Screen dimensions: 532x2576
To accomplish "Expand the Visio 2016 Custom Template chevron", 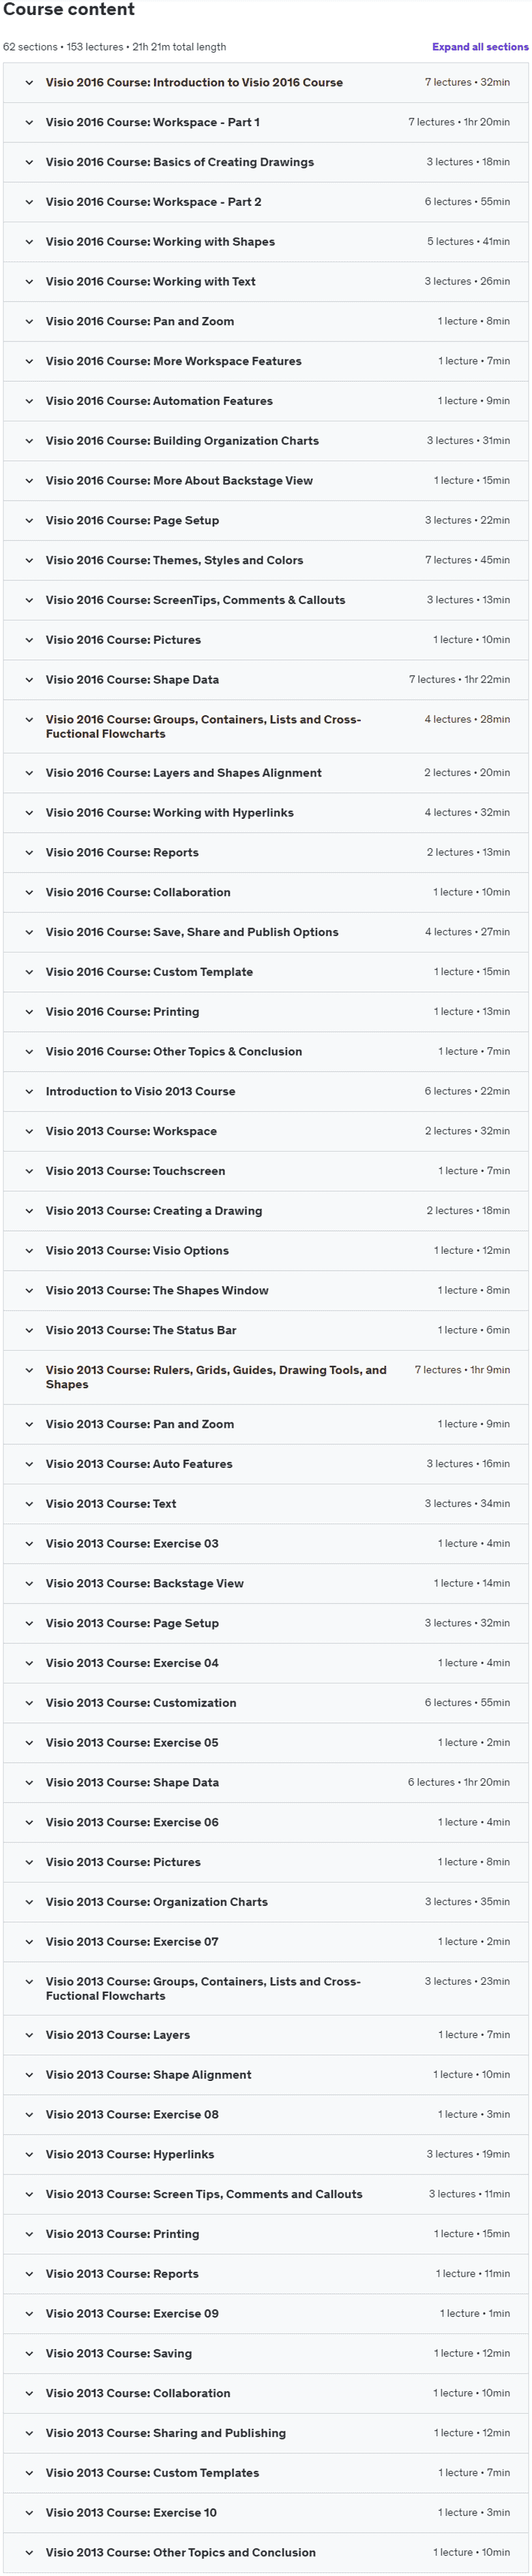I will click(29, 972).
